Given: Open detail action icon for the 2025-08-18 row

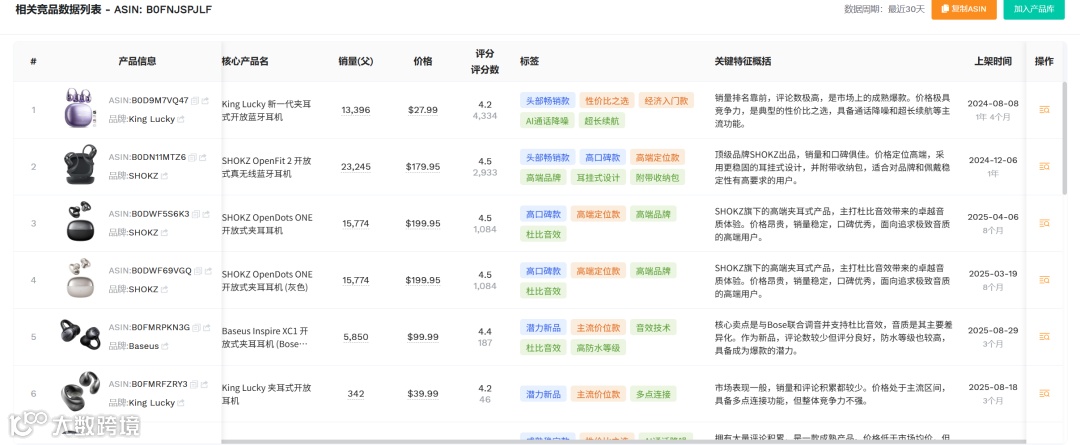Looking at the screenshot, I should pos(1044,393).
